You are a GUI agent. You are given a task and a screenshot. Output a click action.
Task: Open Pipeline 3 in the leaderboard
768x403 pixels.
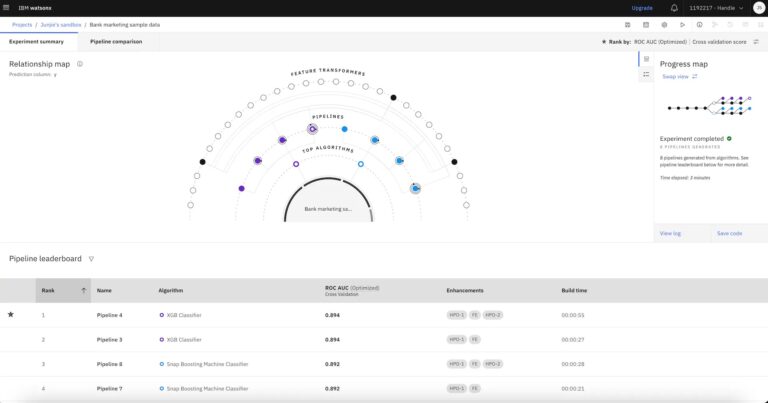(x=110, y=339)
